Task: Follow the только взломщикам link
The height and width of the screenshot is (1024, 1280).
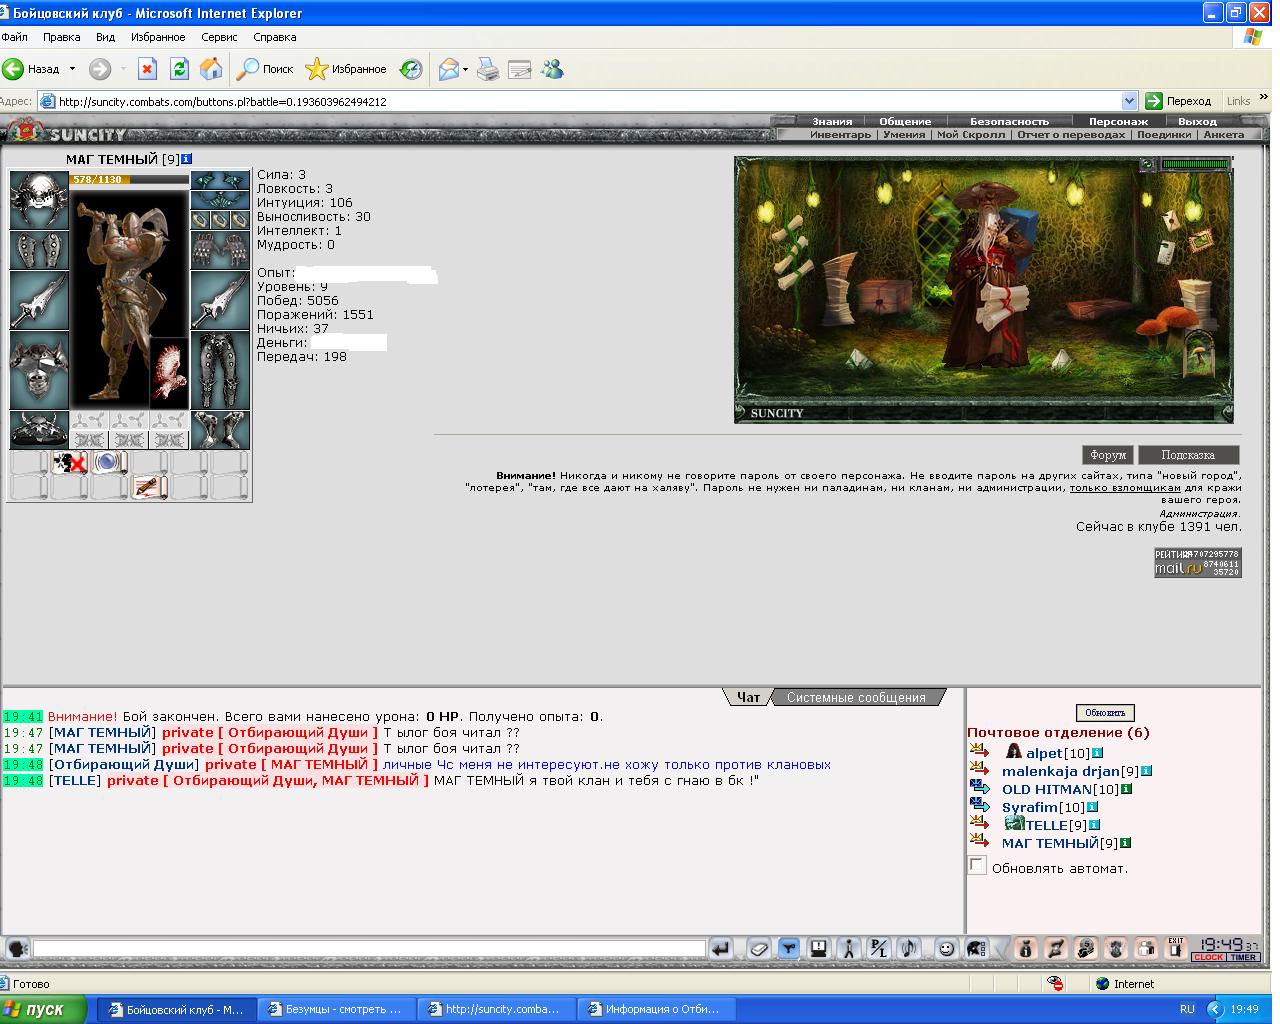Action: pyautogui.click(x=1125, y=488)
